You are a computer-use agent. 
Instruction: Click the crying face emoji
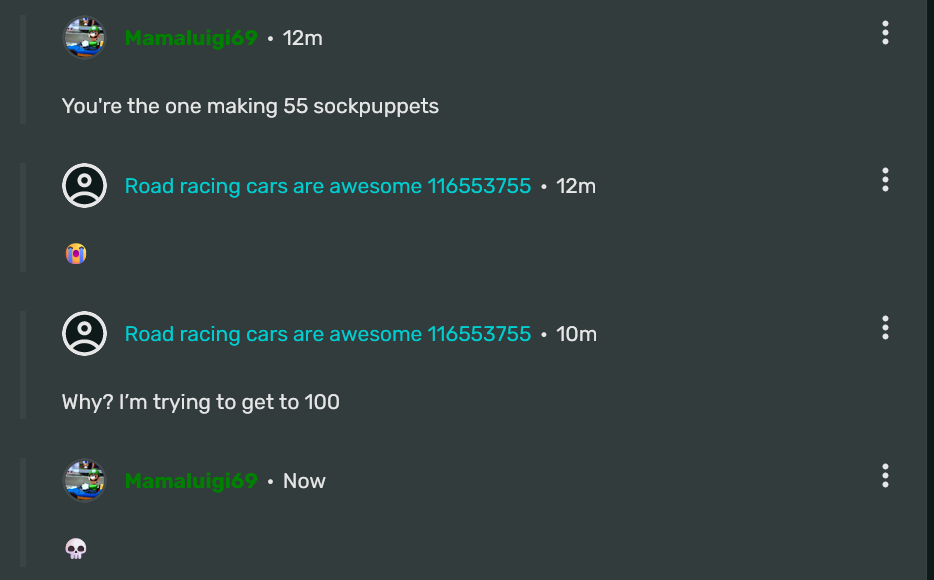(x=76, y=254)
